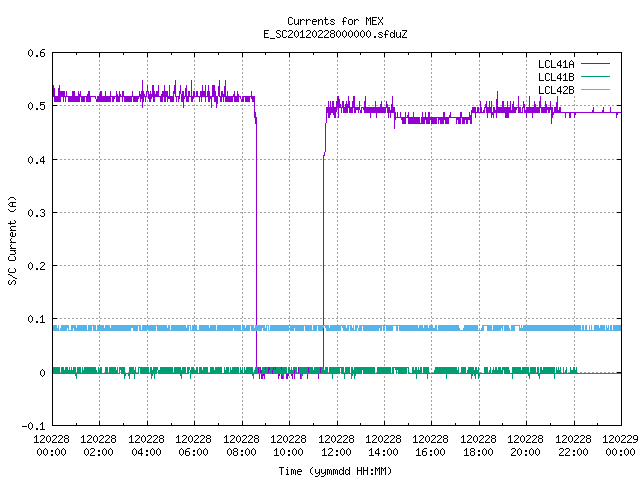Screen dimensions: 640x480
Task: Click the x-axis tick label 120228 18:00
Action: coord(479,446)
